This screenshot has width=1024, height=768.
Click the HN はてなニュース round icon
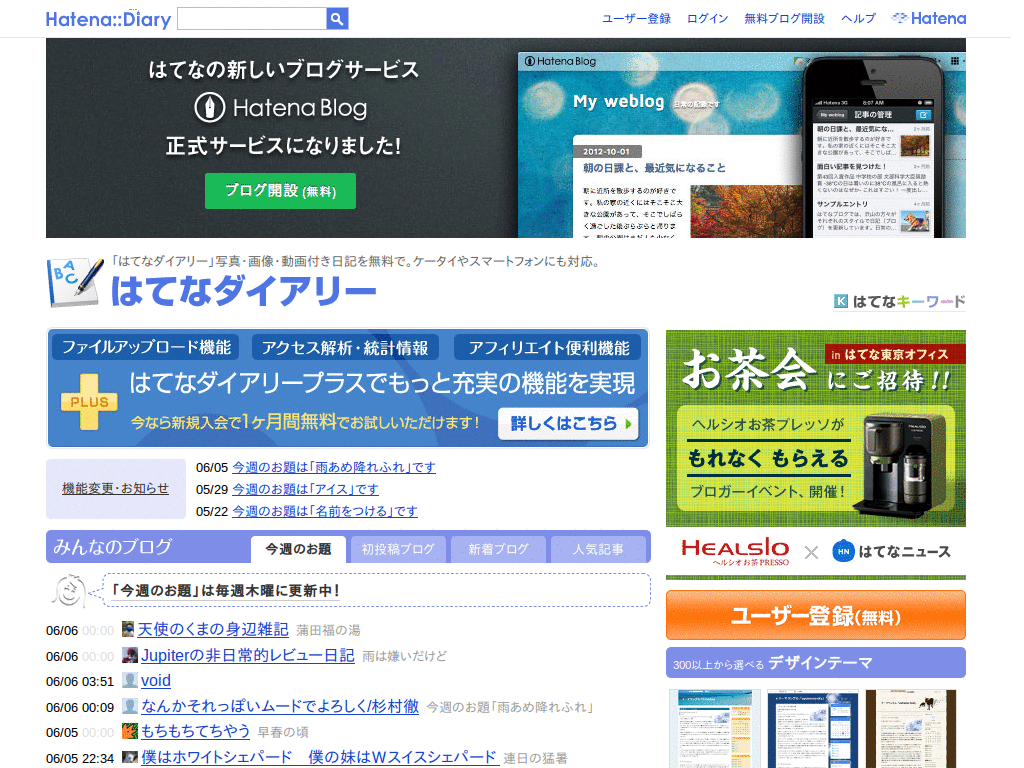(843, 551)
